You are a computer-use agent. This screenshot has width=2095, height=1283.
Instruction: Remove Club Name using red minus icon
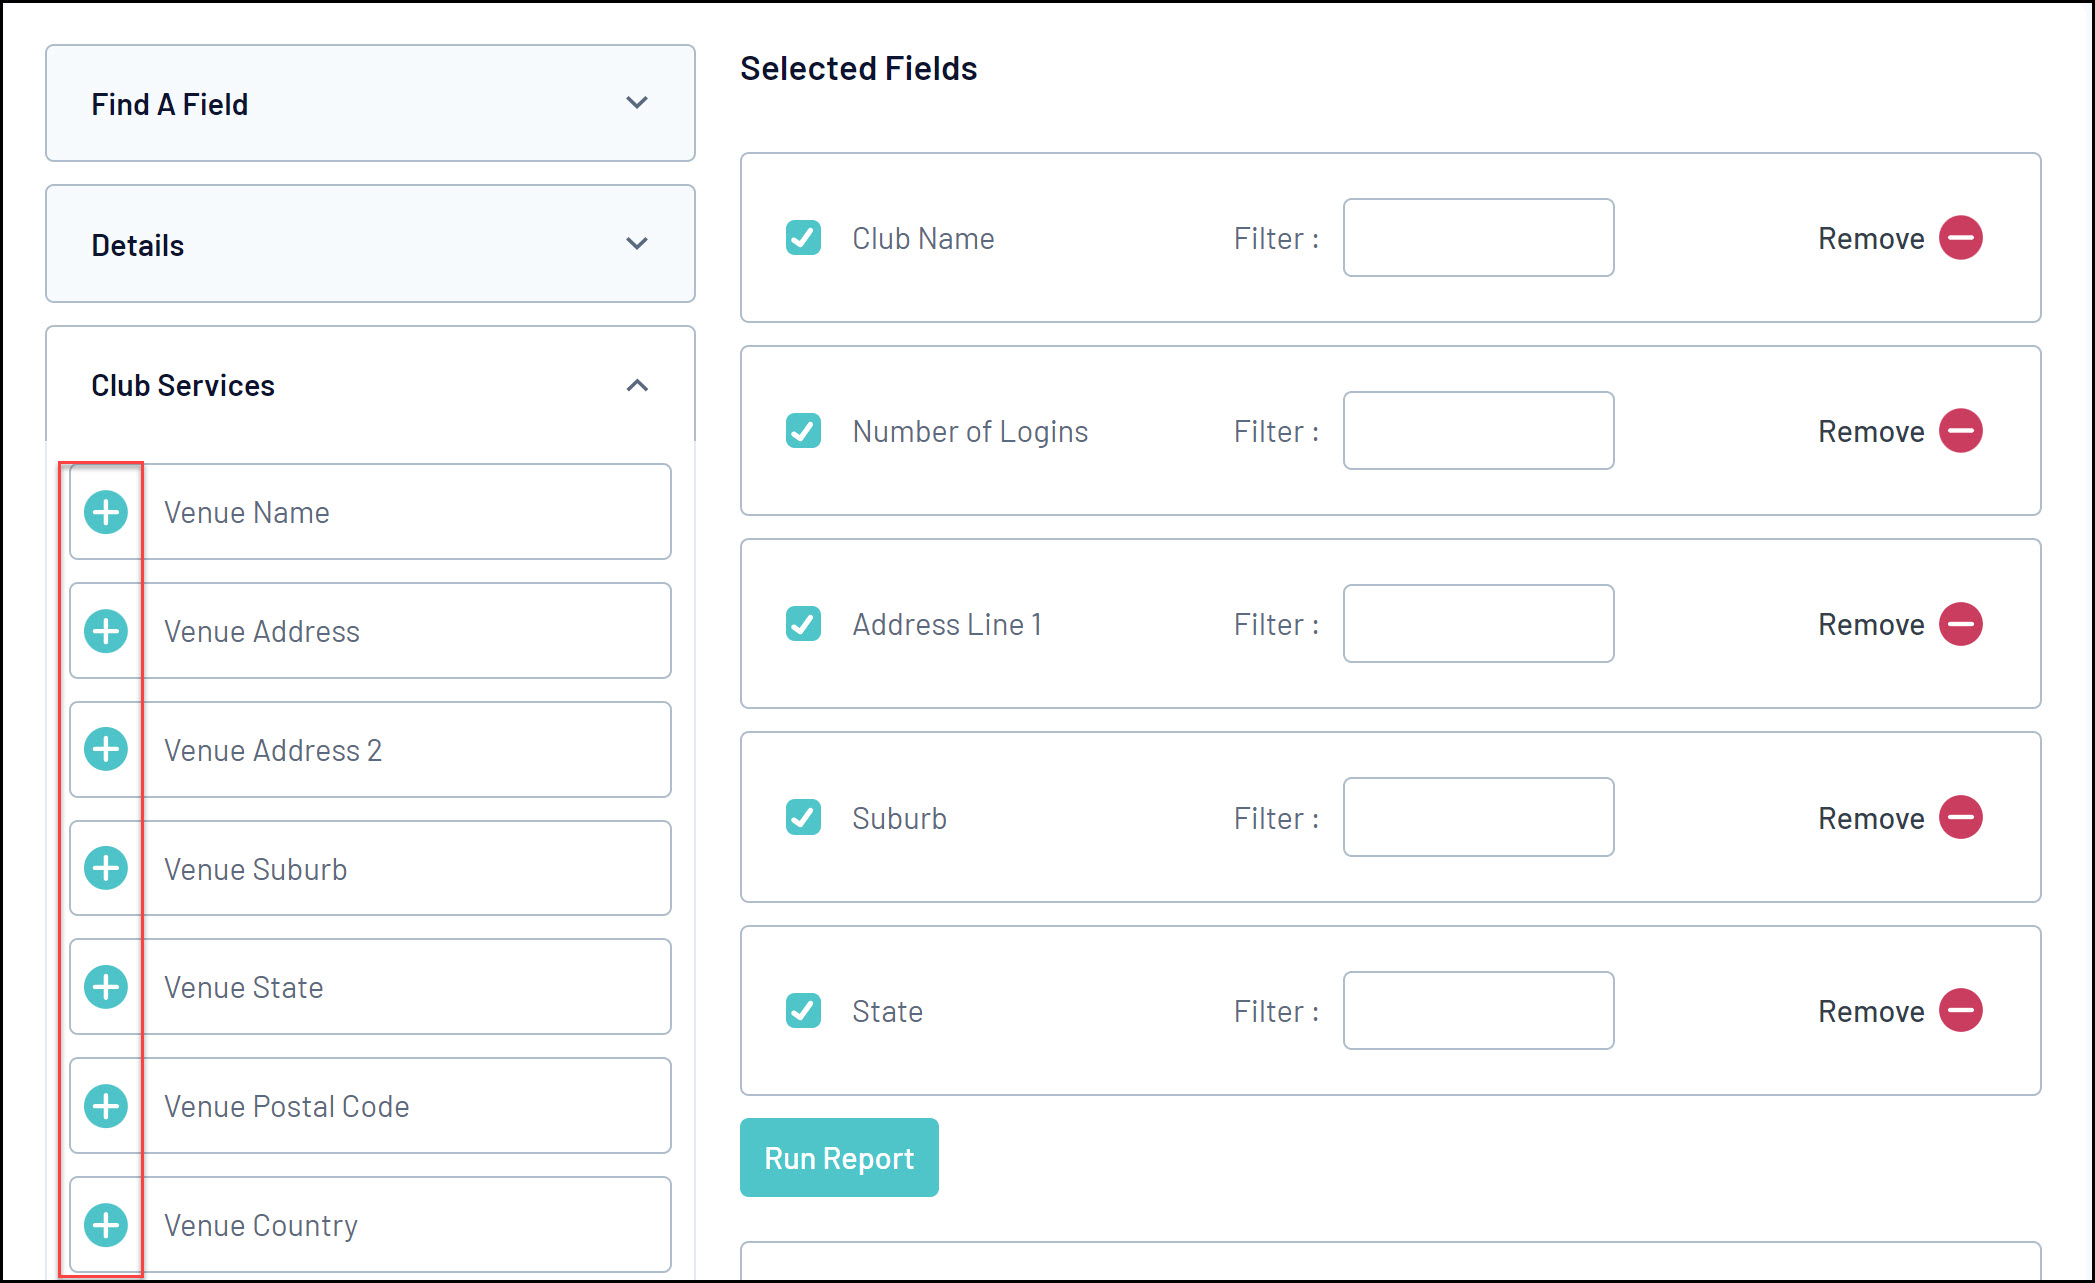click(x=1960, y=238)
